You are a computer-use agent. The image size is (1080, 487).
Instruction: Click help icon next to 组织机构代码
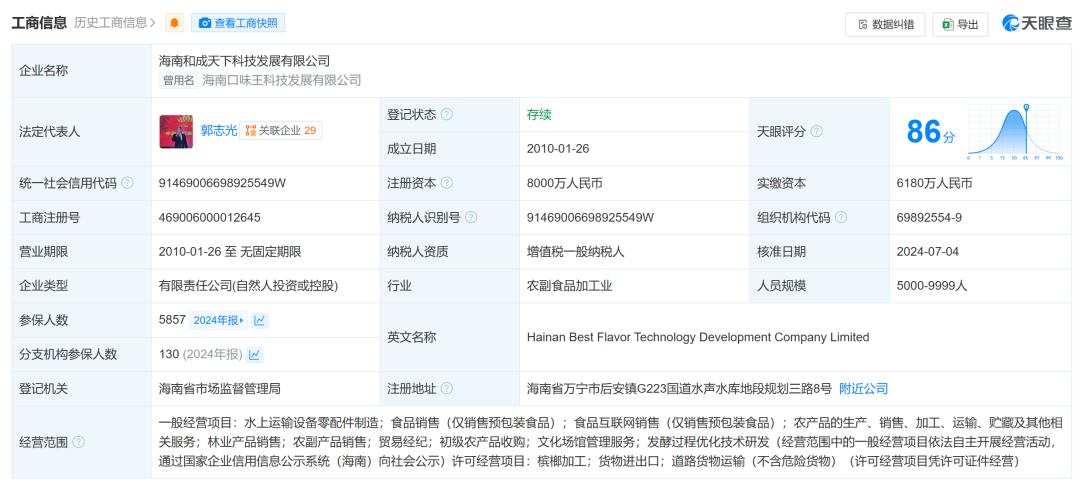pyautogui.click(x=841, y=218)
